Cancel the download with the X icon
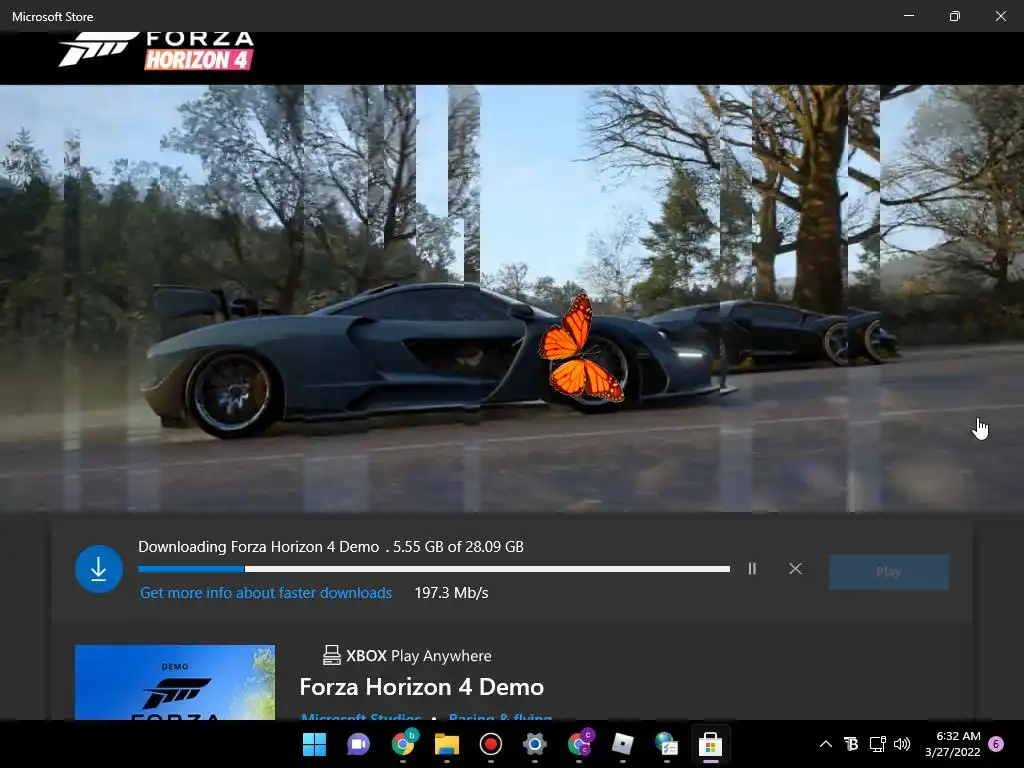 [795, 569]
